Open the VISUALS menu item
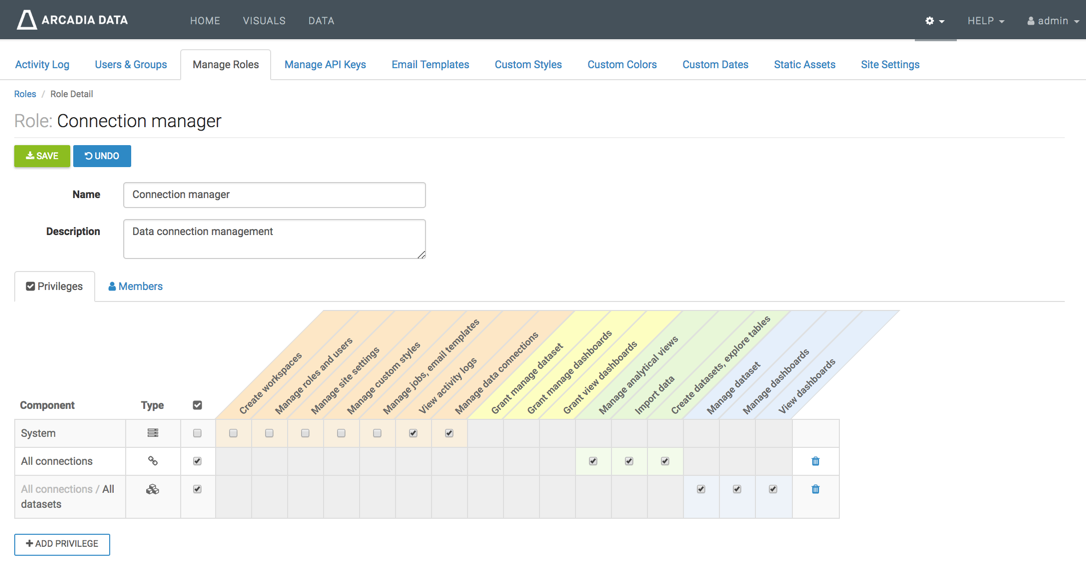Image resolution: width=1086 pixels, height=568 pixels. point(264,21)
